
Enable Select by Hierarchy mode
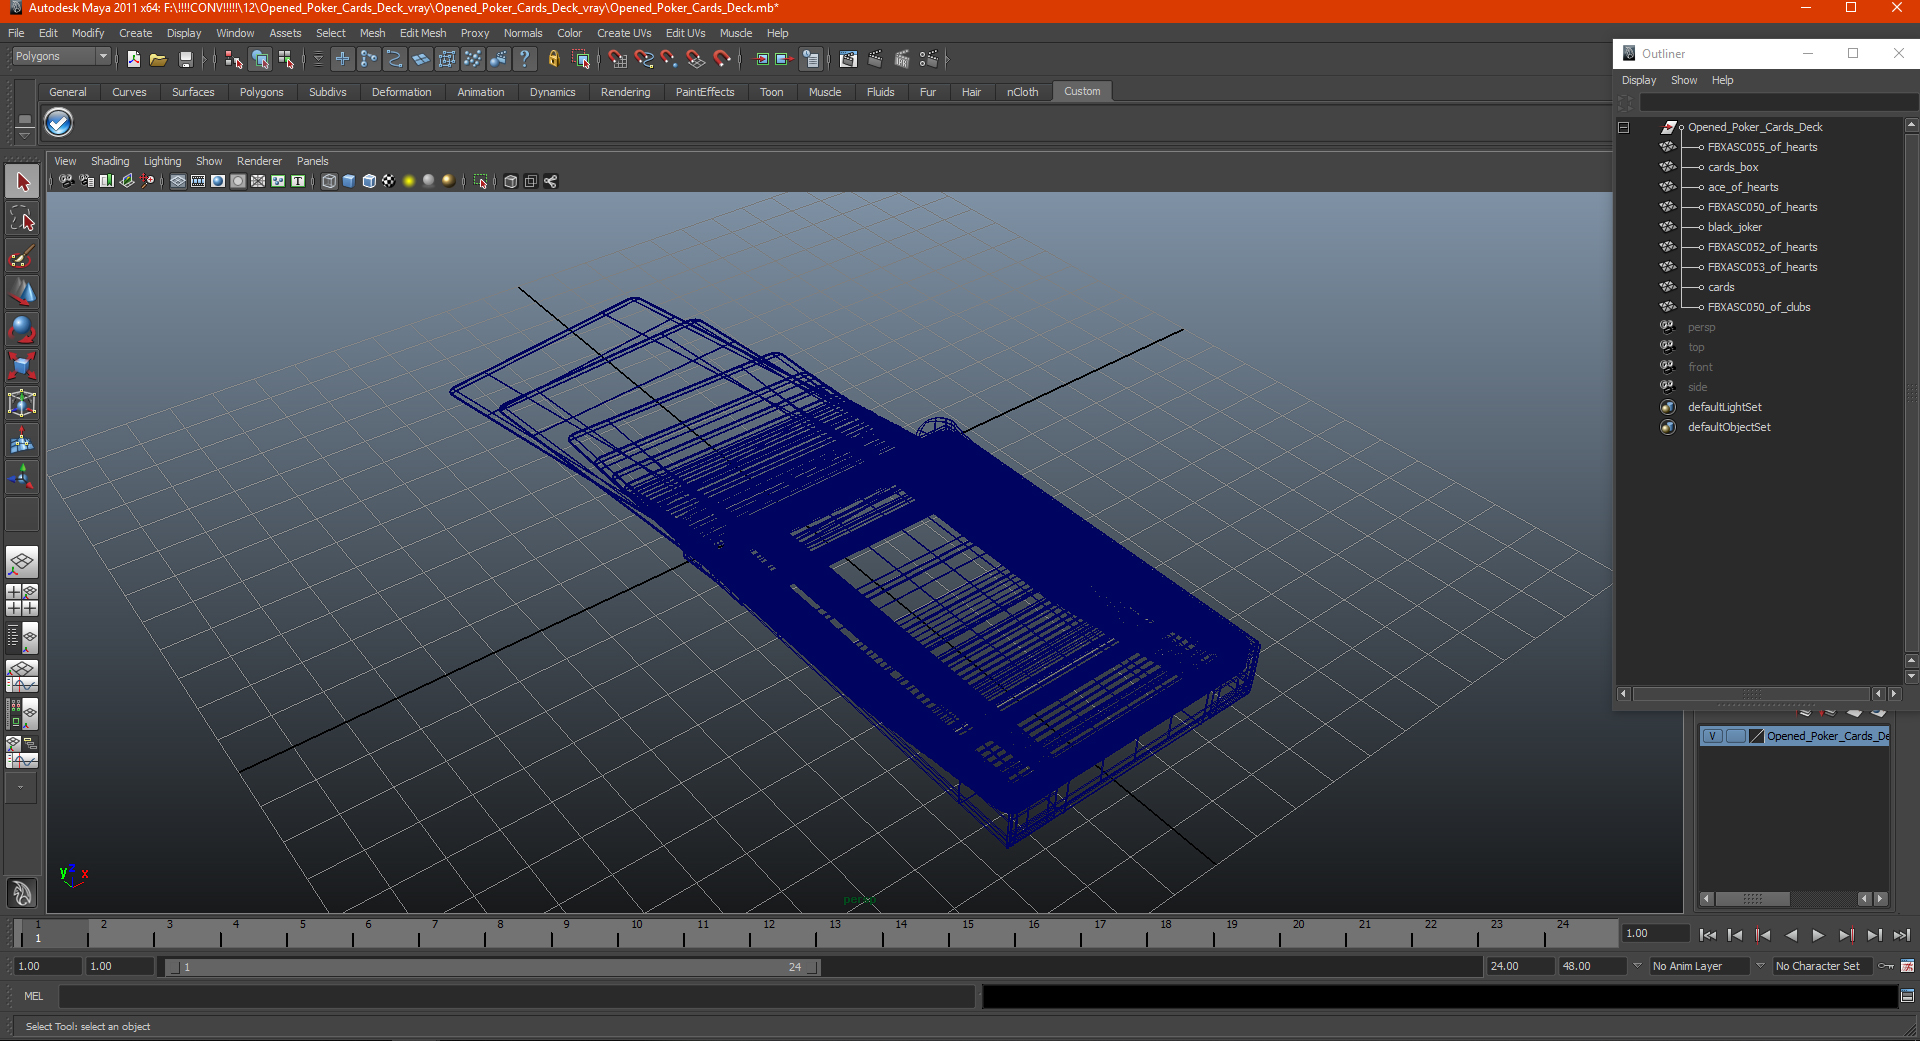click(x=234, y=59)
